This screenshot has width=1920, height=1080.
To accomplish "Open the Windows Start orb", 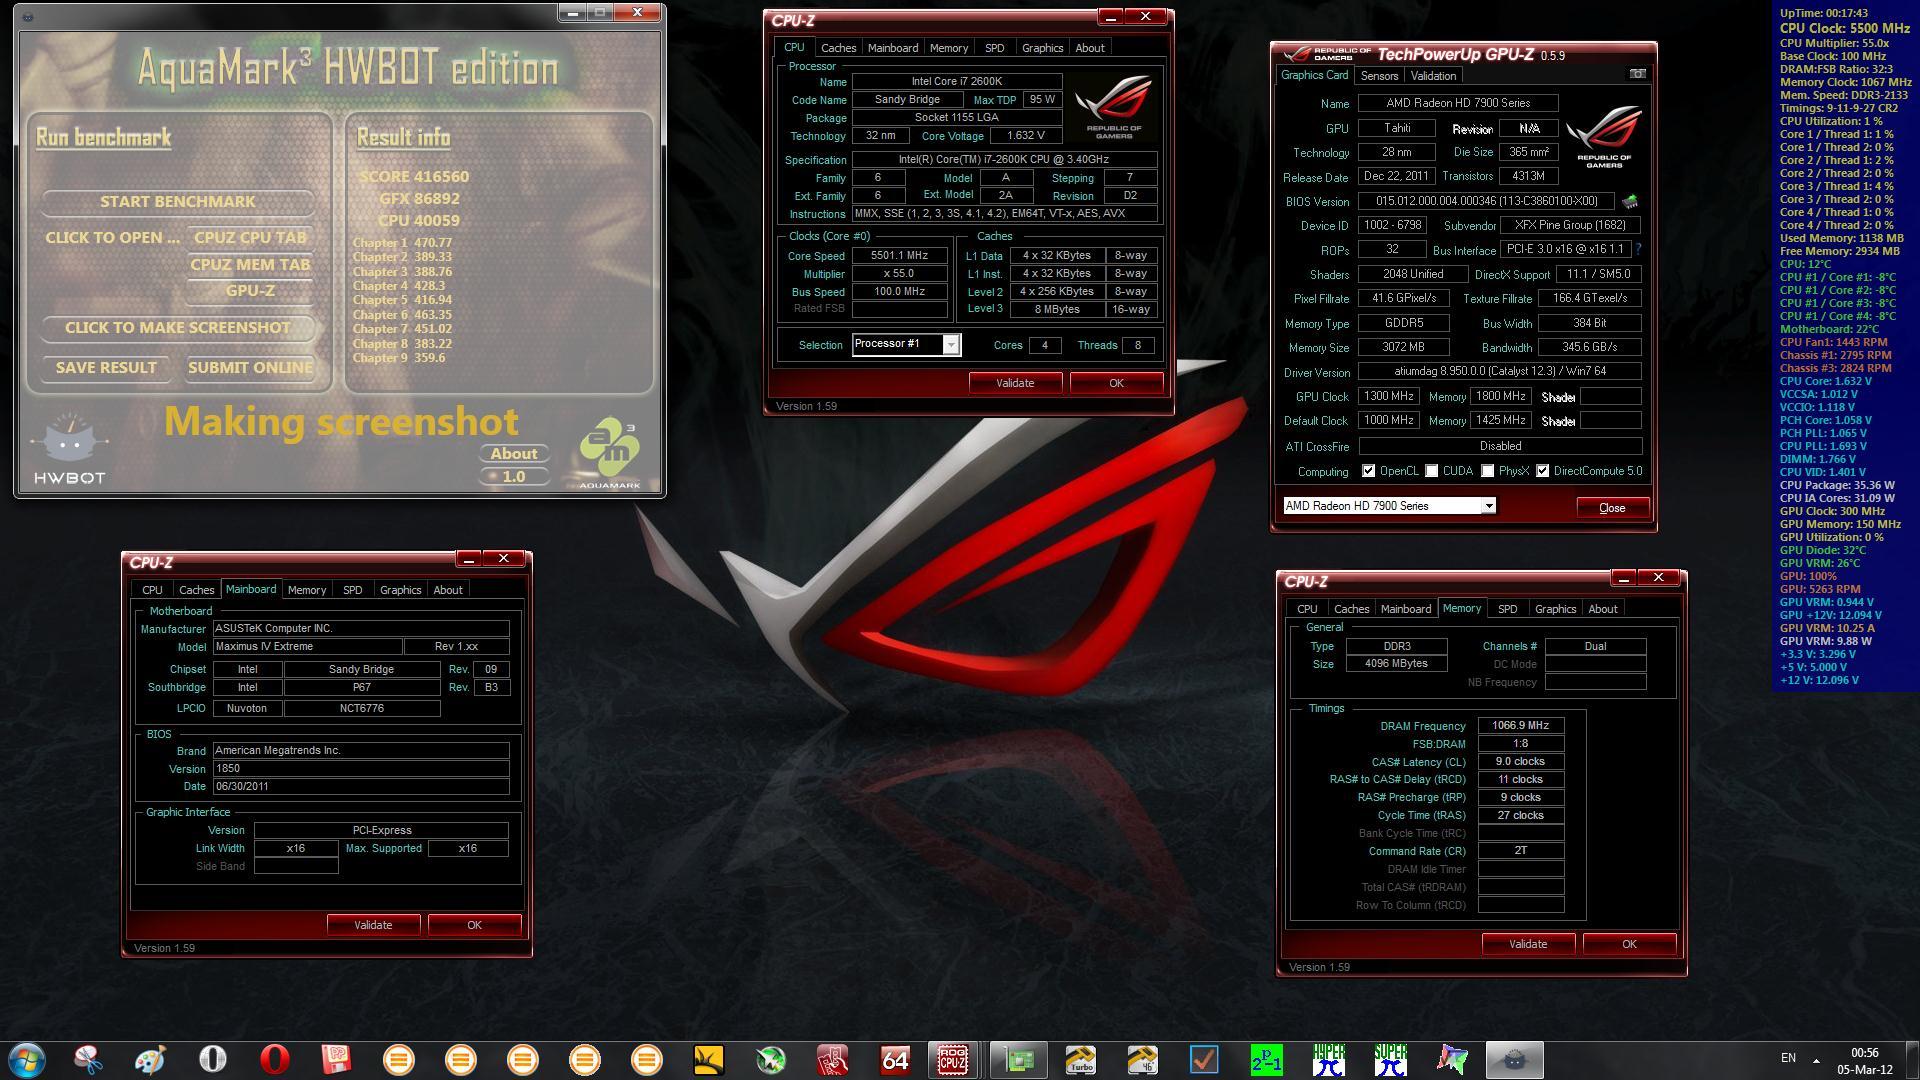I will [27, 1059].
